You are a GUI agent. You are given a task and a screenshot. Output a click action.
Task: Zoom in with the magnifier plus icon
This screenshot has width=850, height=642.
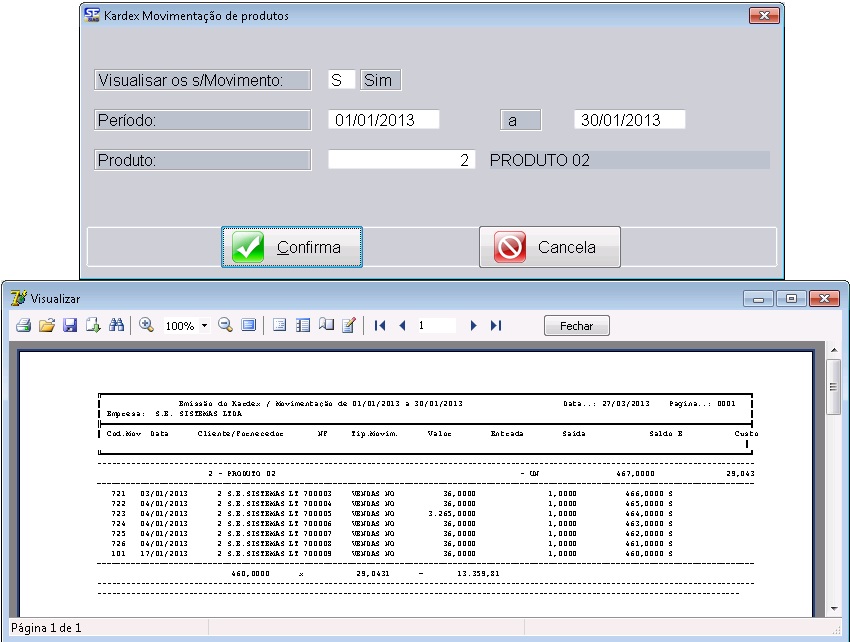tap(146, 326)
